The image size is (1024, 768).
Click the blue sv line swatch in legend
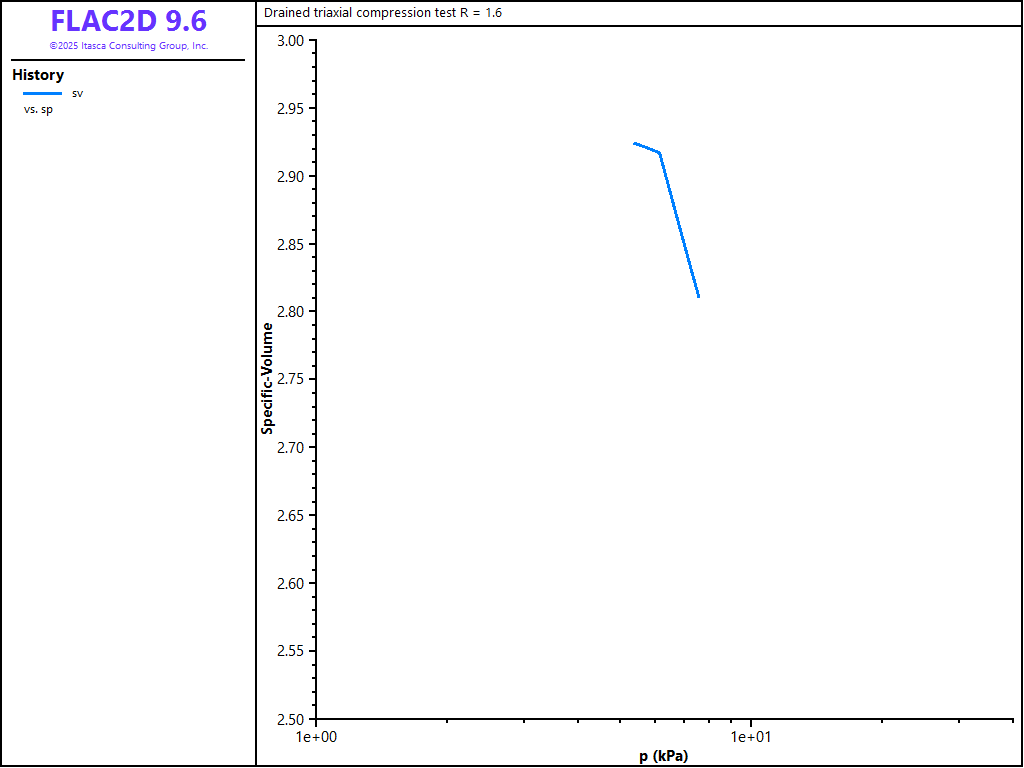42,93
